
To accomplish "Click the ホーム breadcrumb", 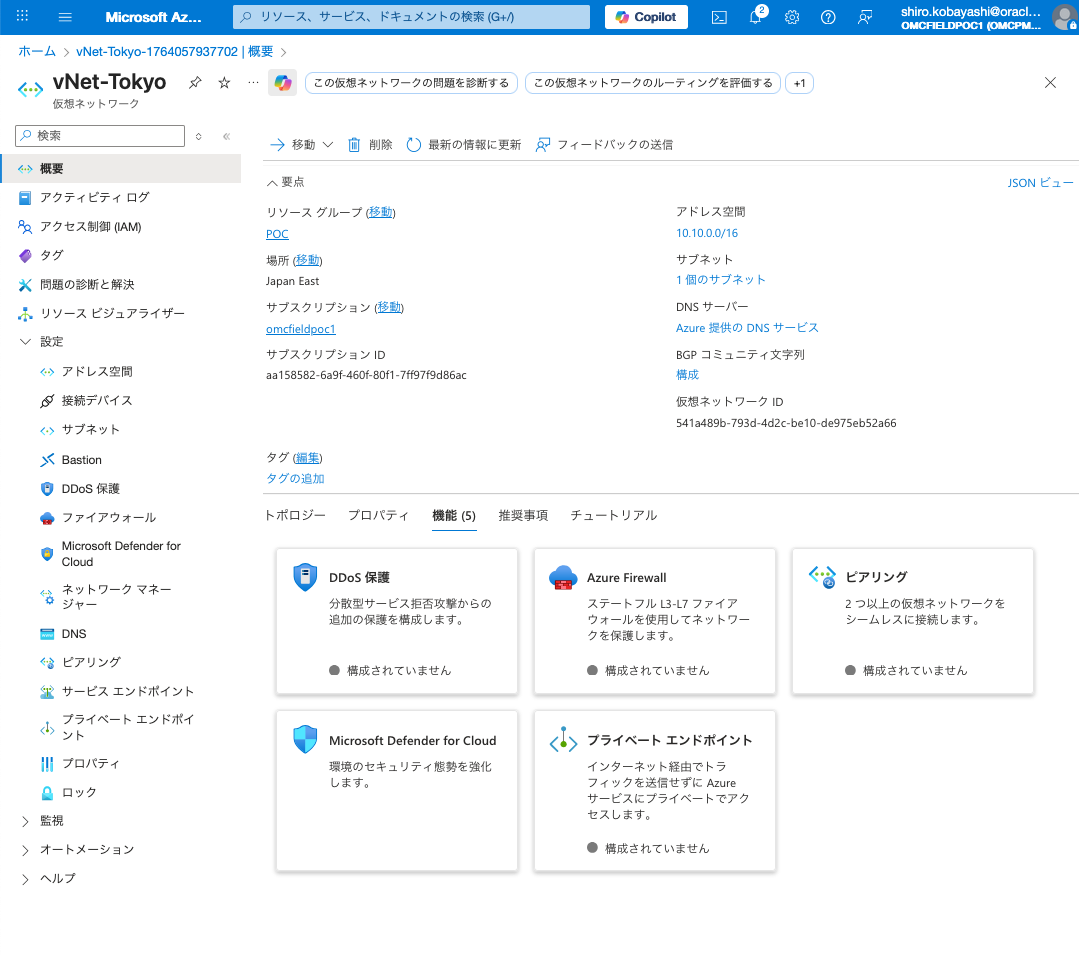I will pos(37,52).
